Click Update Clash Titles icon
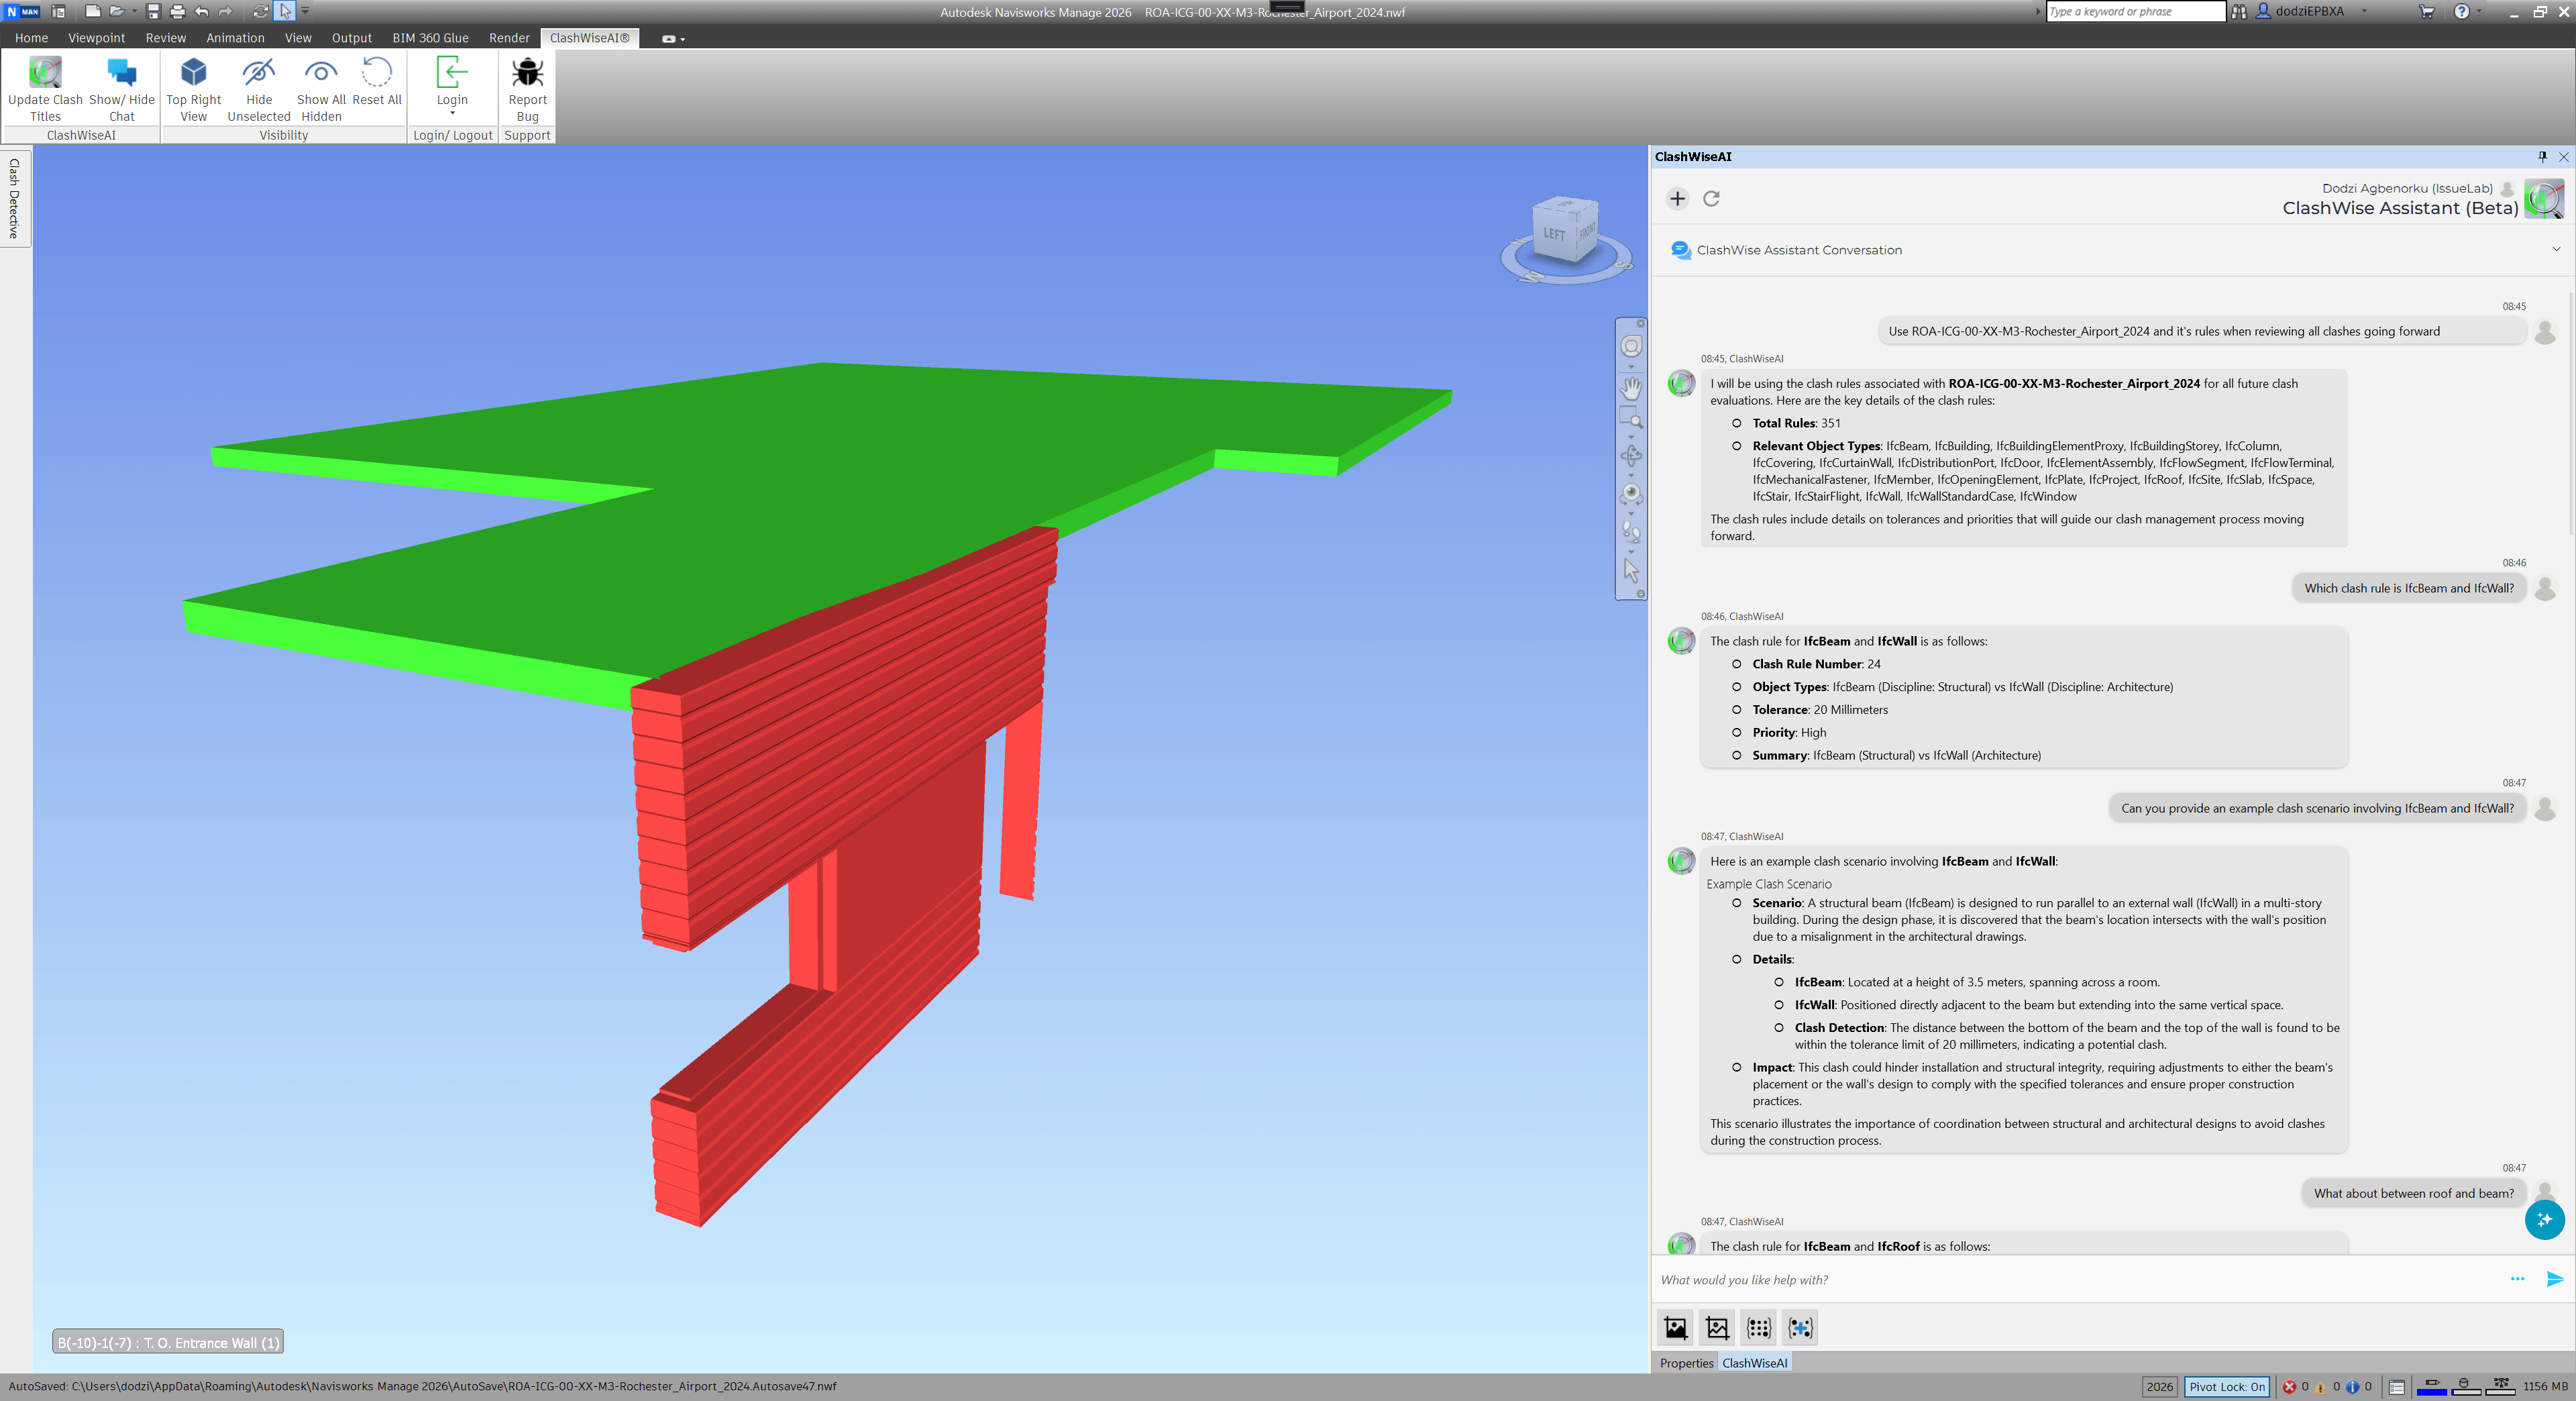Image resolution: width=2576 pixels, height=1401 pixels. [x=45, y=73]
